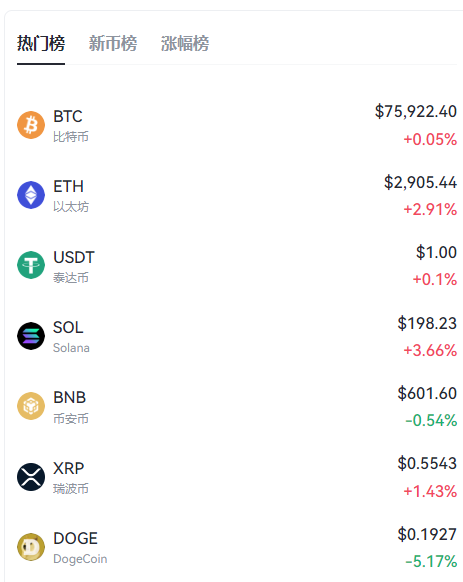
Task: Open the ETH 以太坊 name link
Action: pos(71,196)
